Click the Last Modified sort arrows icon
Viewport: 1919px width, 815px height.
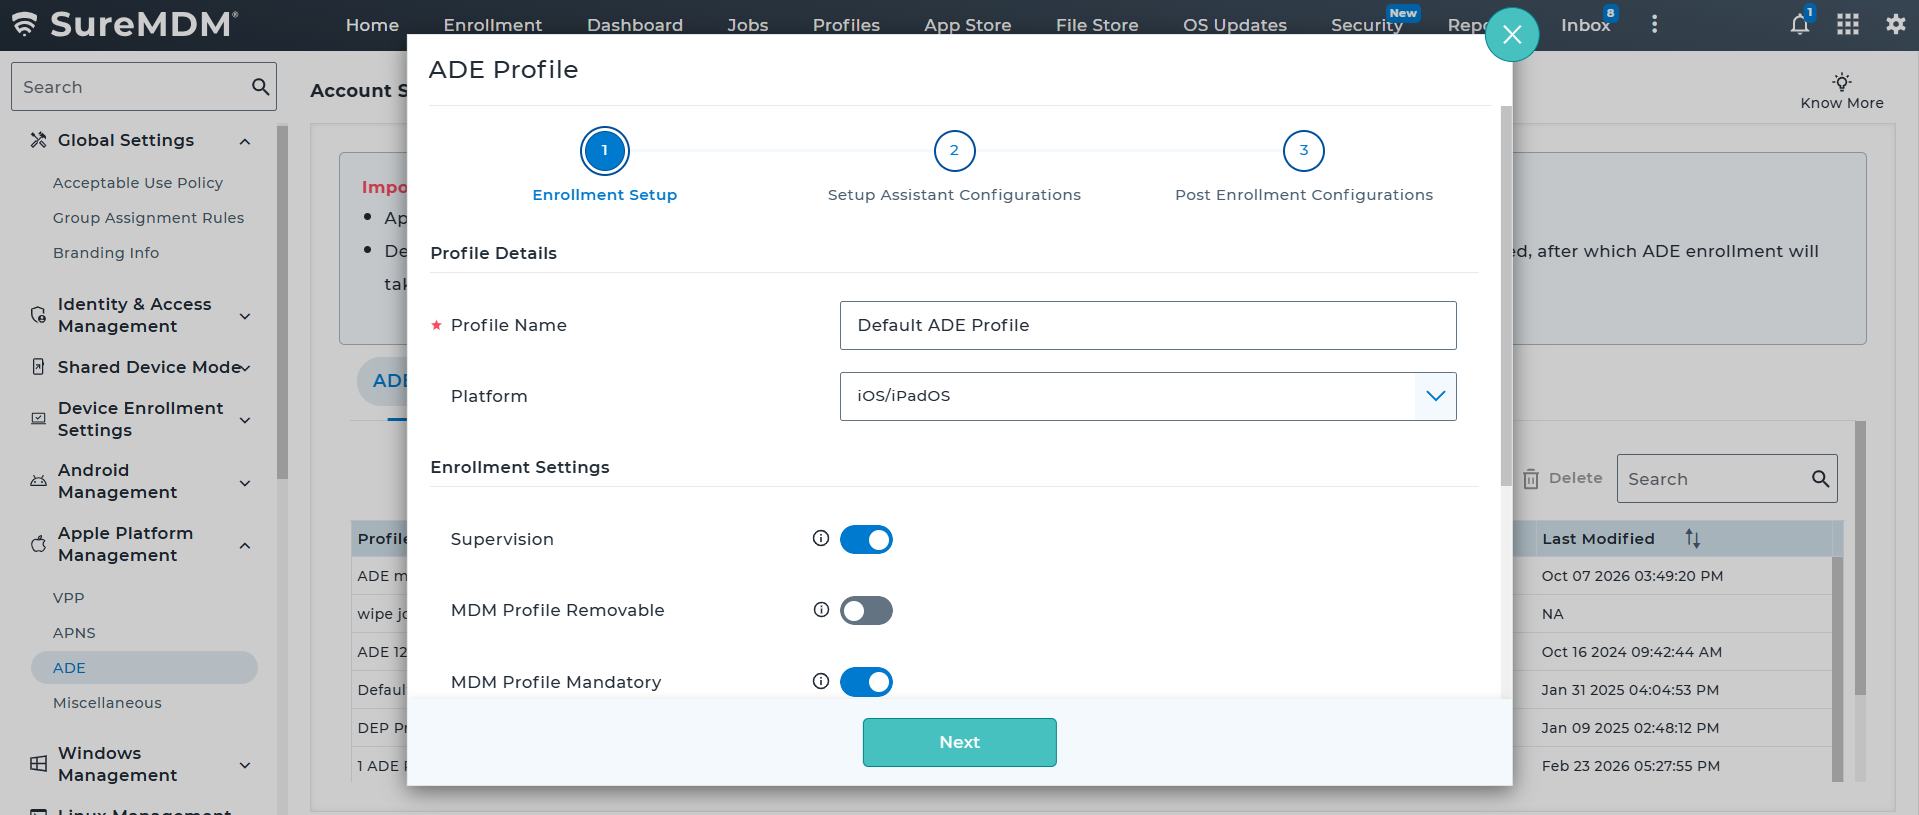click(1692, 538)
